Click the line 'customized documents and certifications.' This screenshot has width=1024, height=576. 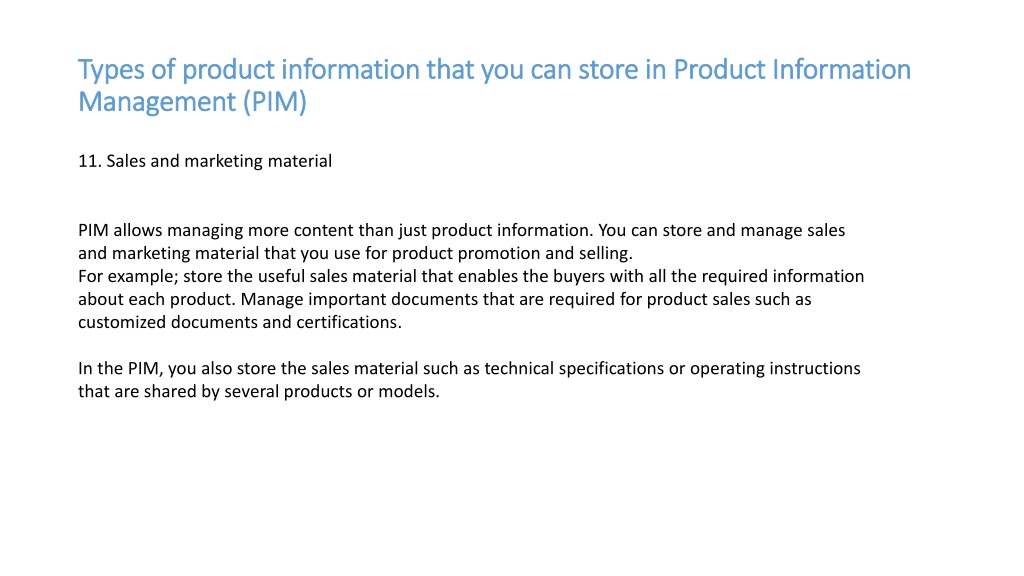coord(240,322)
